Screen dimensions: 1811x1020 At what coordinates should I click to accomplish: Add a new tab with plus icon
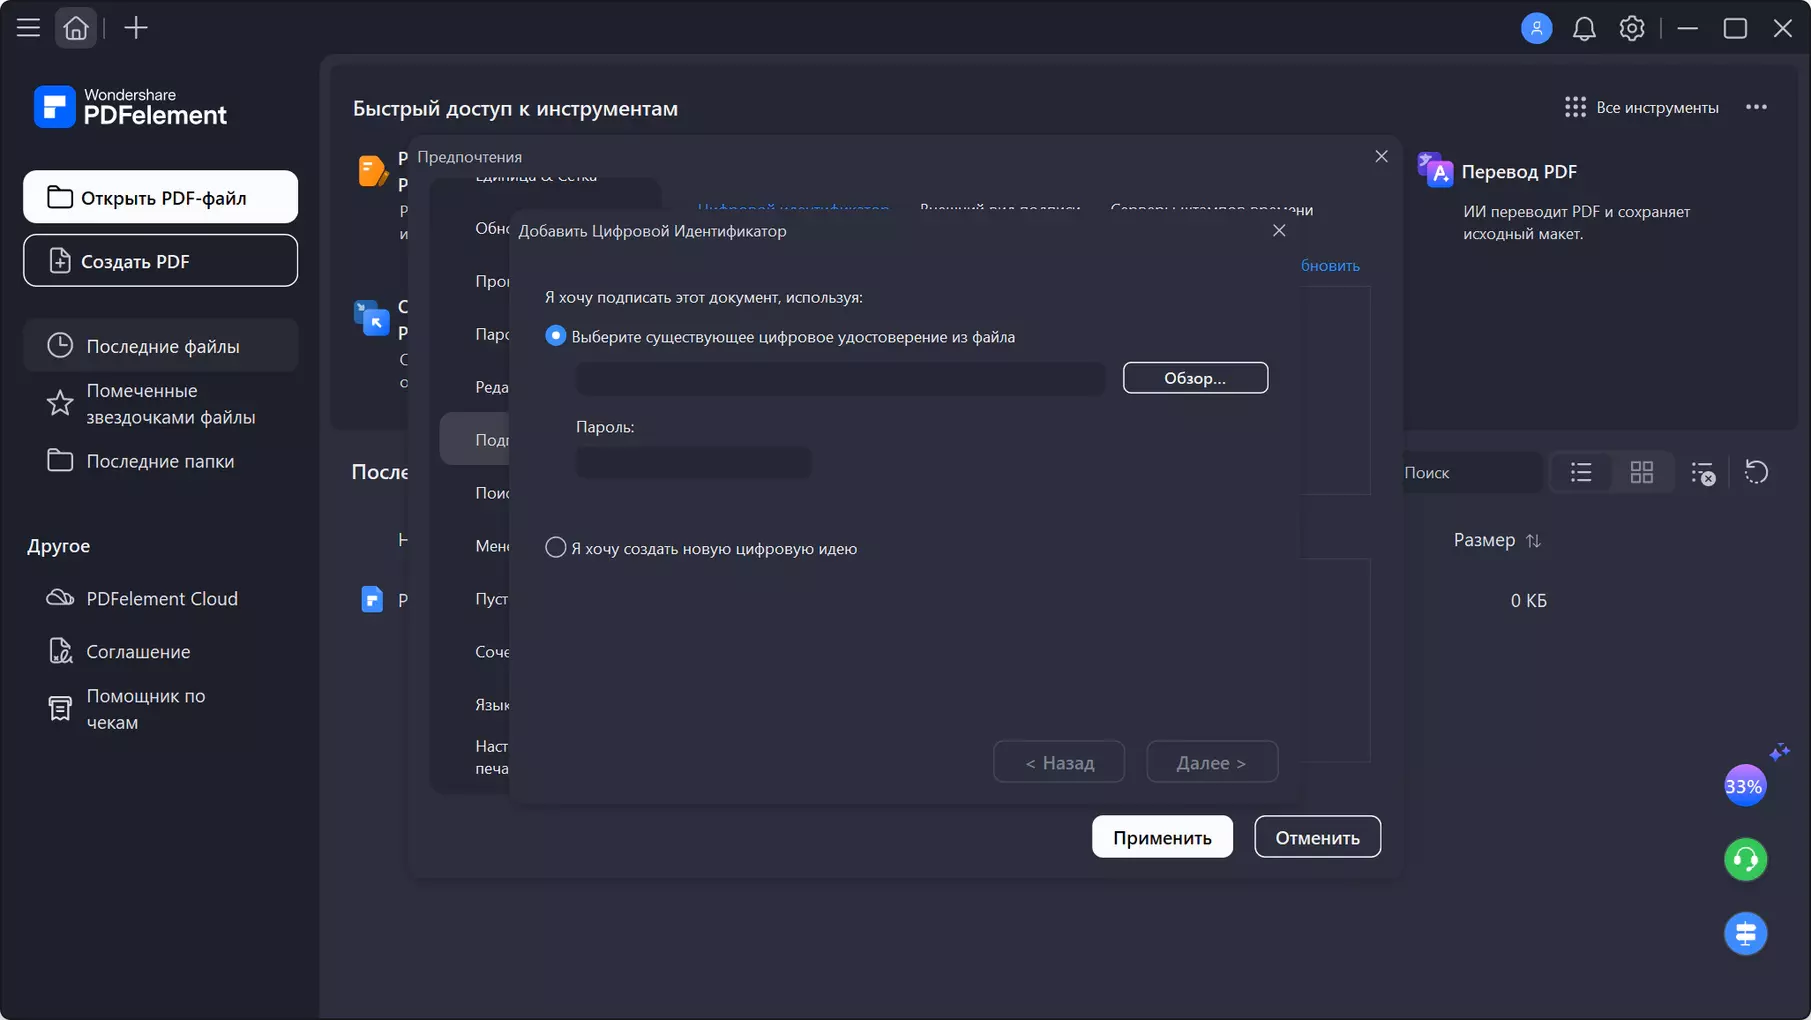coord(136,28)
